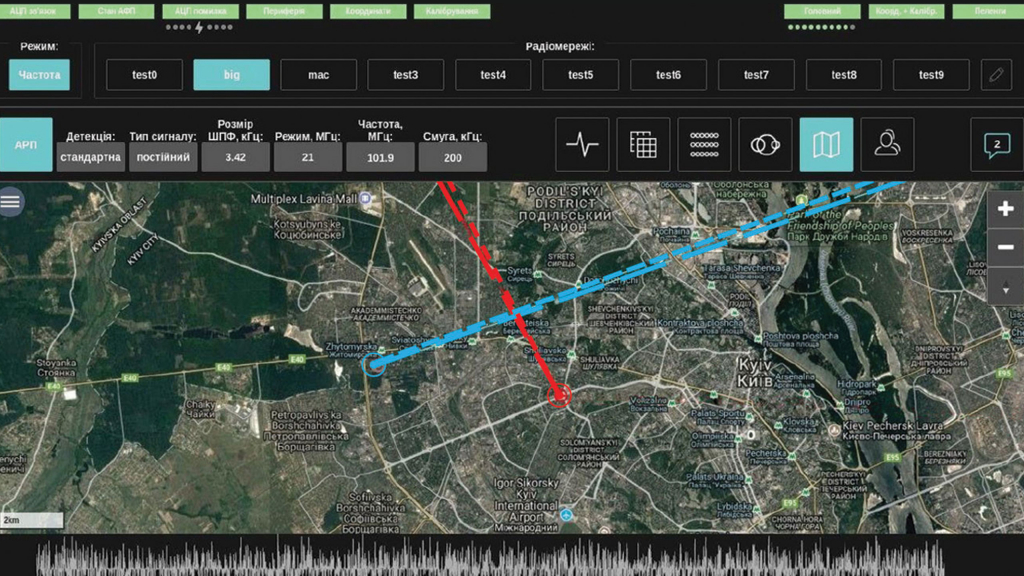
Task: Open the Тип сигналу постійний dropdown
Action: coord(163,157)
